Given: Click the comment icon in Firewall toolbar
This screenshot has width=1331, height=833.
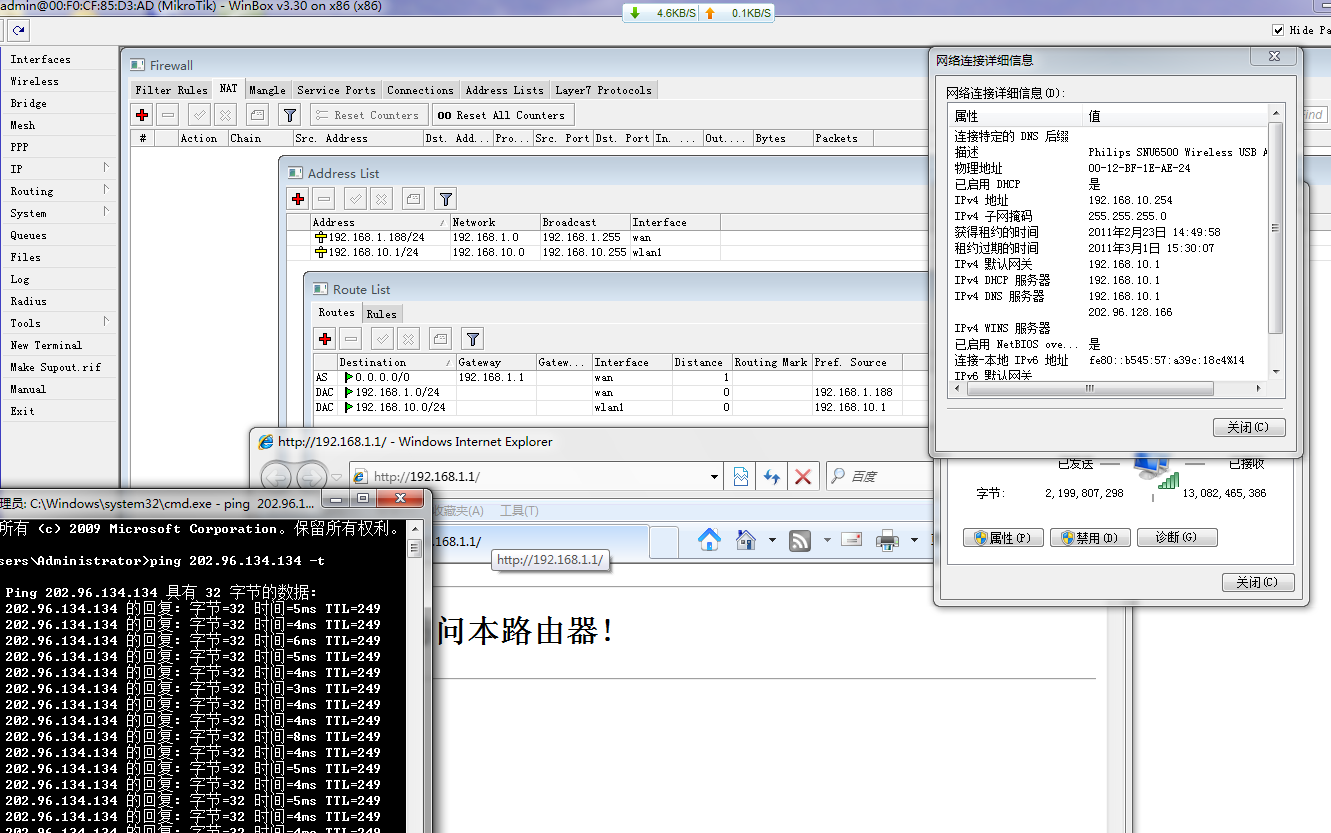Looking at the screenshot, I should click(x=257, y=115).
